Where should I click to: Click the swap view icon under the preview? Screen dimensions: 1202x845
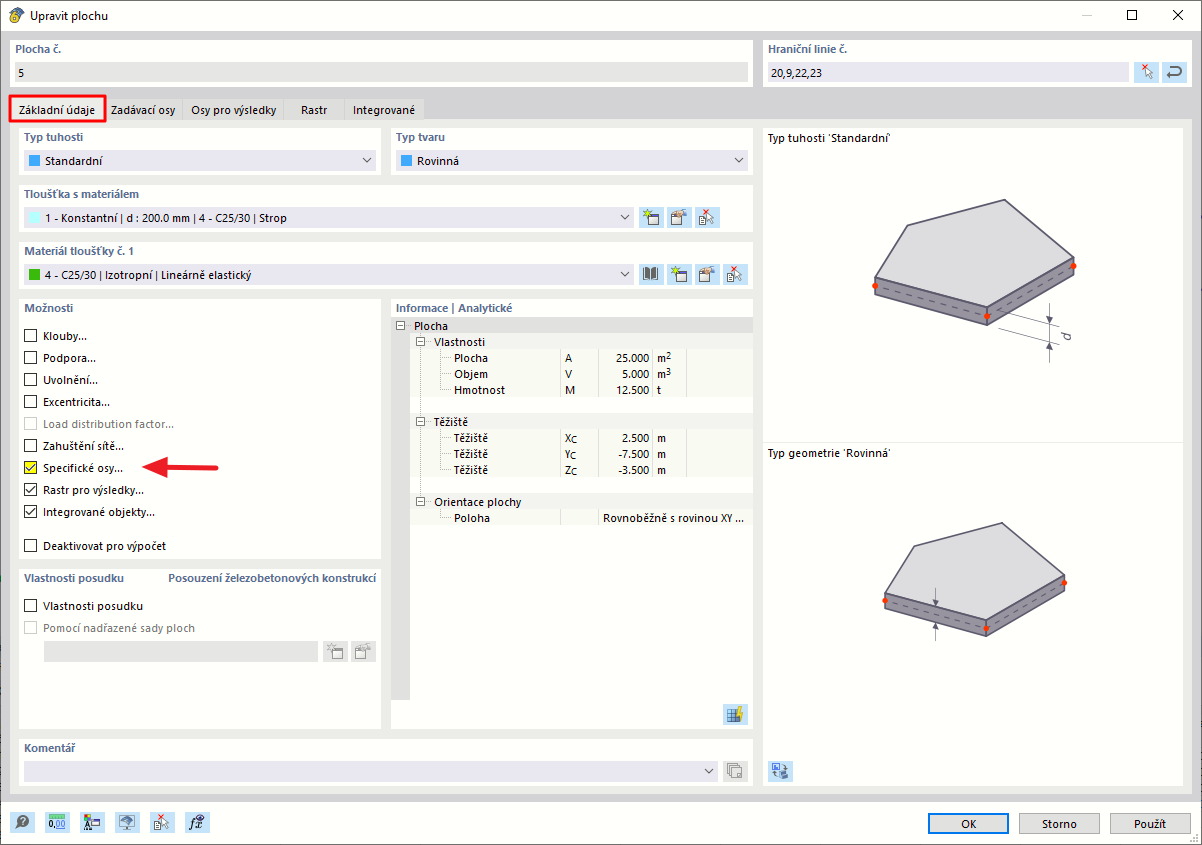(780, 770)
